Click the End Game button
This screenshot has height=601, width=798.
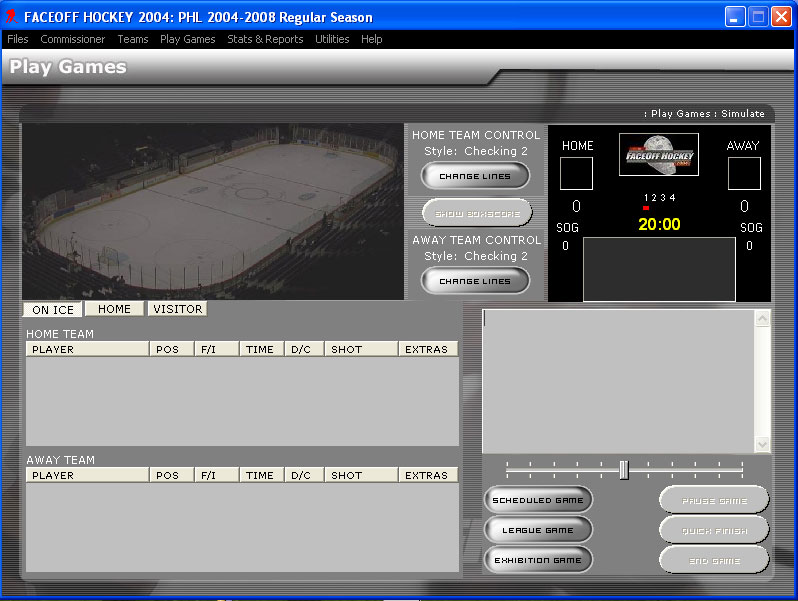coord(714,561)
